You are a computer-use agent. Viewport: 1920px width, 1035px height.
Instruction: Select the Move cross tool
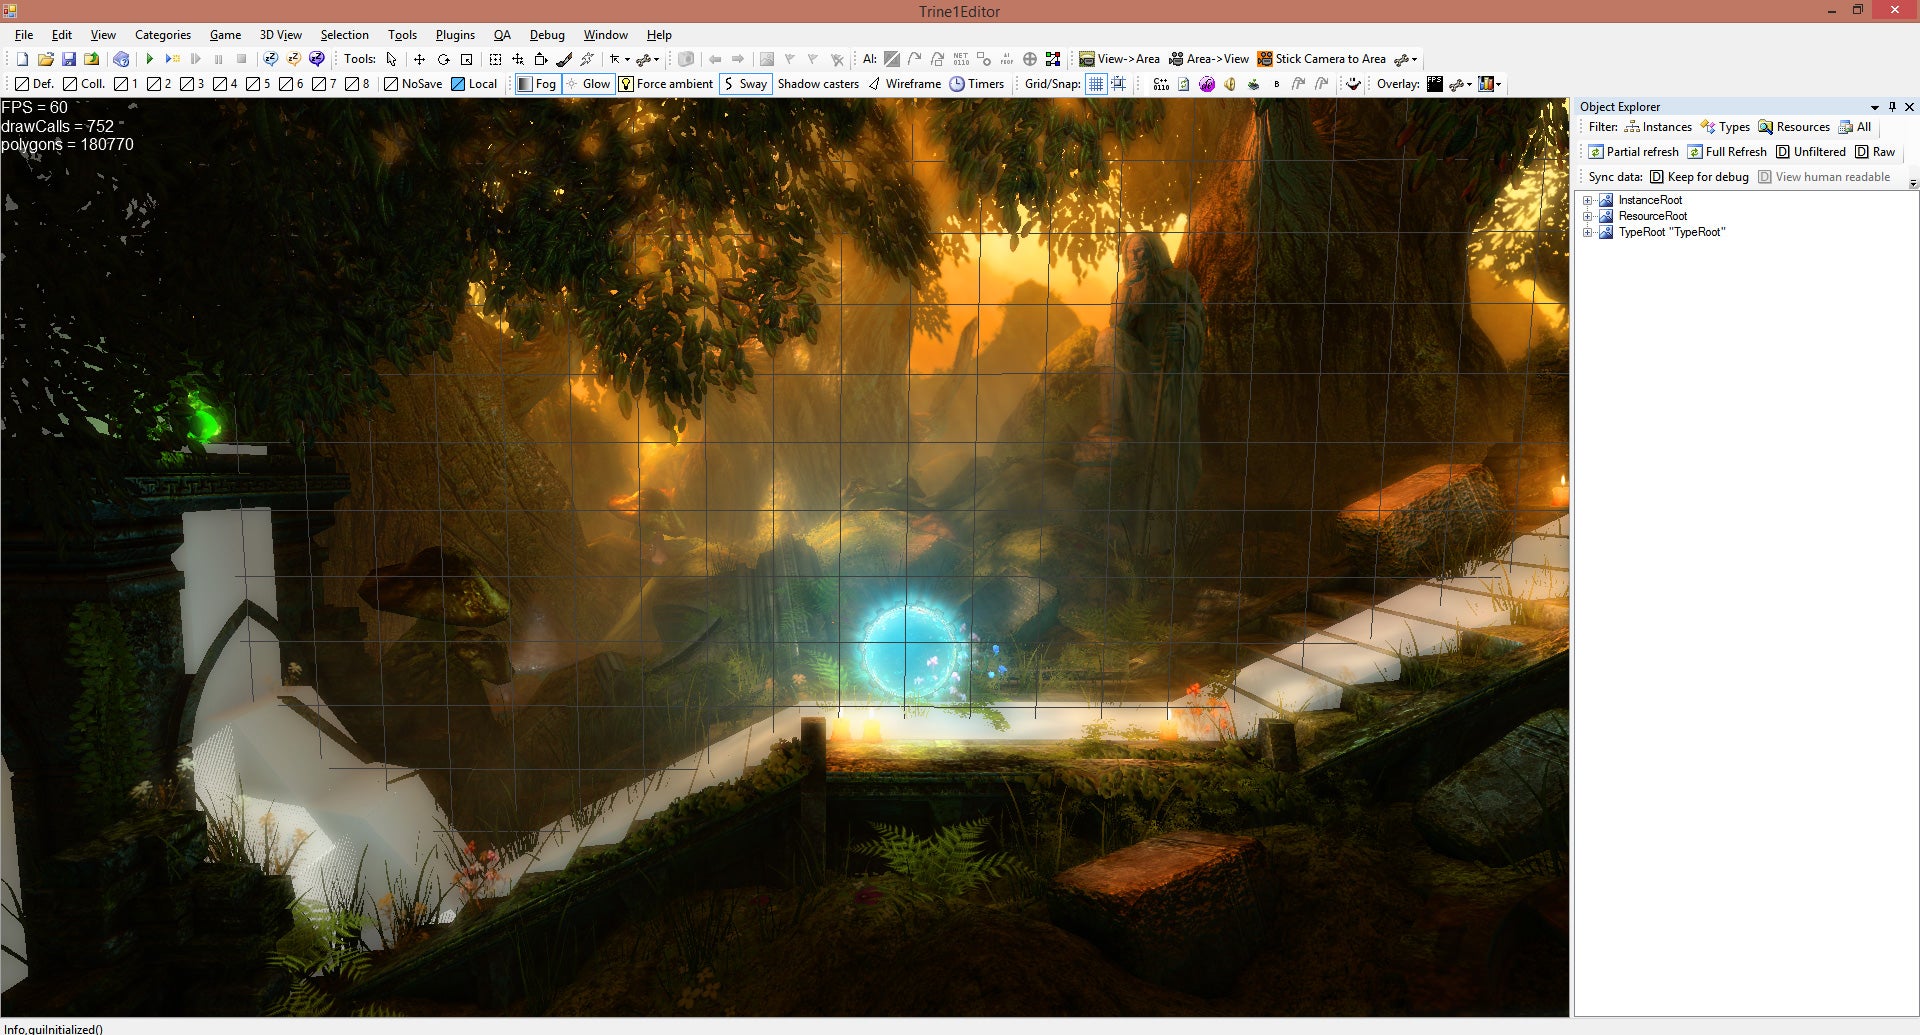[420, 59]
